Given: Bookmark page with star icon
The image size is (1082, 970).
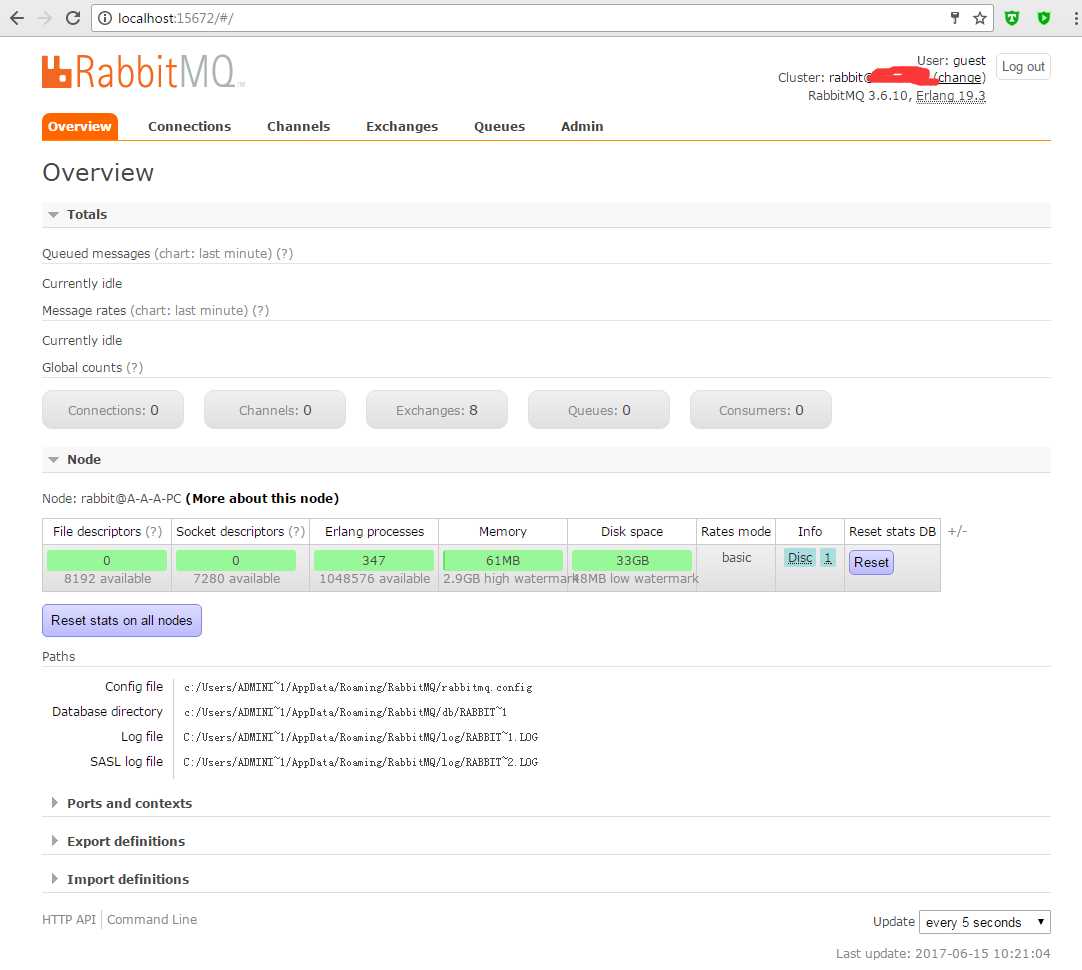Looking at the screenshot, I should click(x=979, y=18).
